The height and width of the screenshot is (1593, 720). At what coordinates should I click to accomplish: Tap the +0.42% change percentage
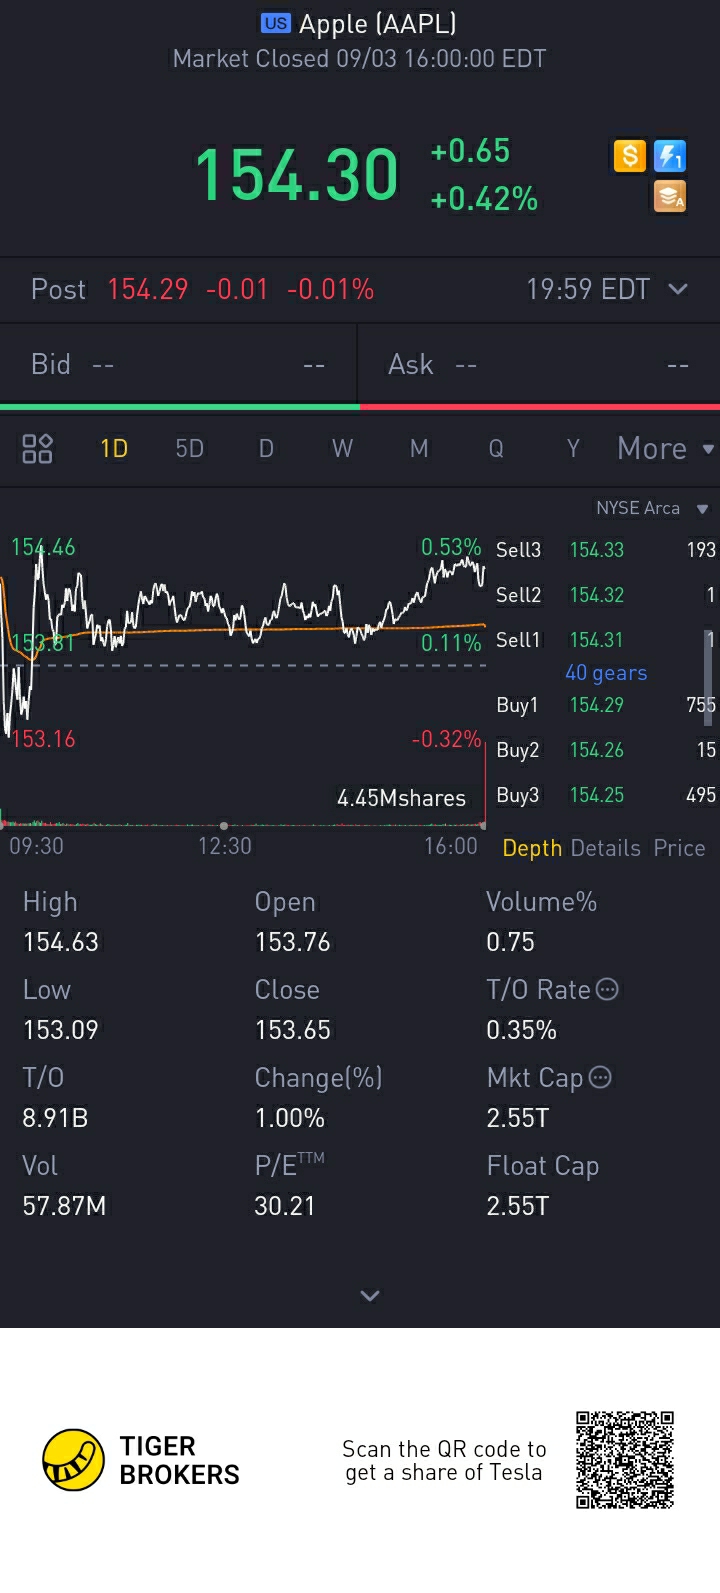pos(484,199)
